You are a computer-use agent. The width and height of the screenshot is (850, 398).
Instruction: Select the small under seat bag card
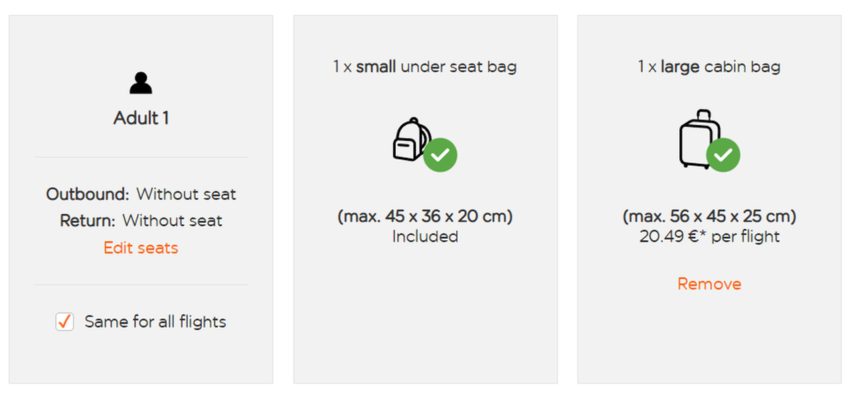[425, 199]
